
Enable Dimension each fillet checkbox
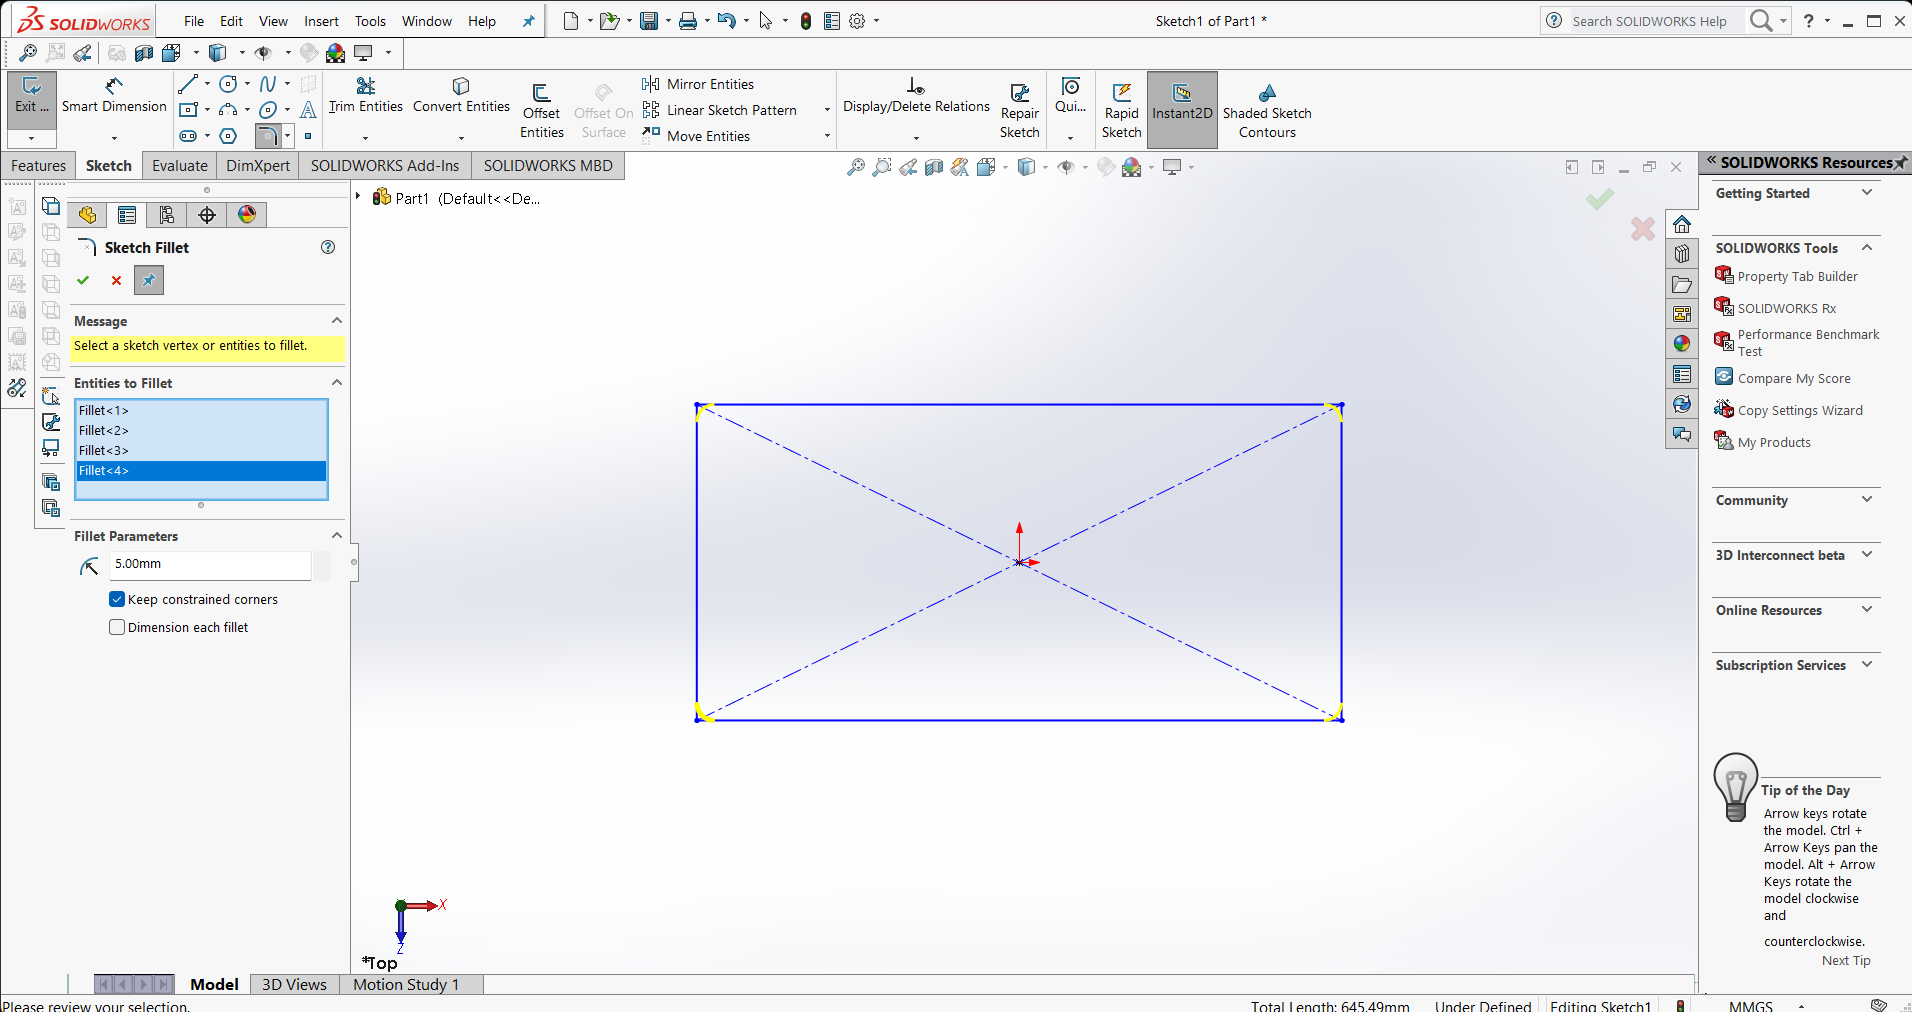tap(117, 628)
